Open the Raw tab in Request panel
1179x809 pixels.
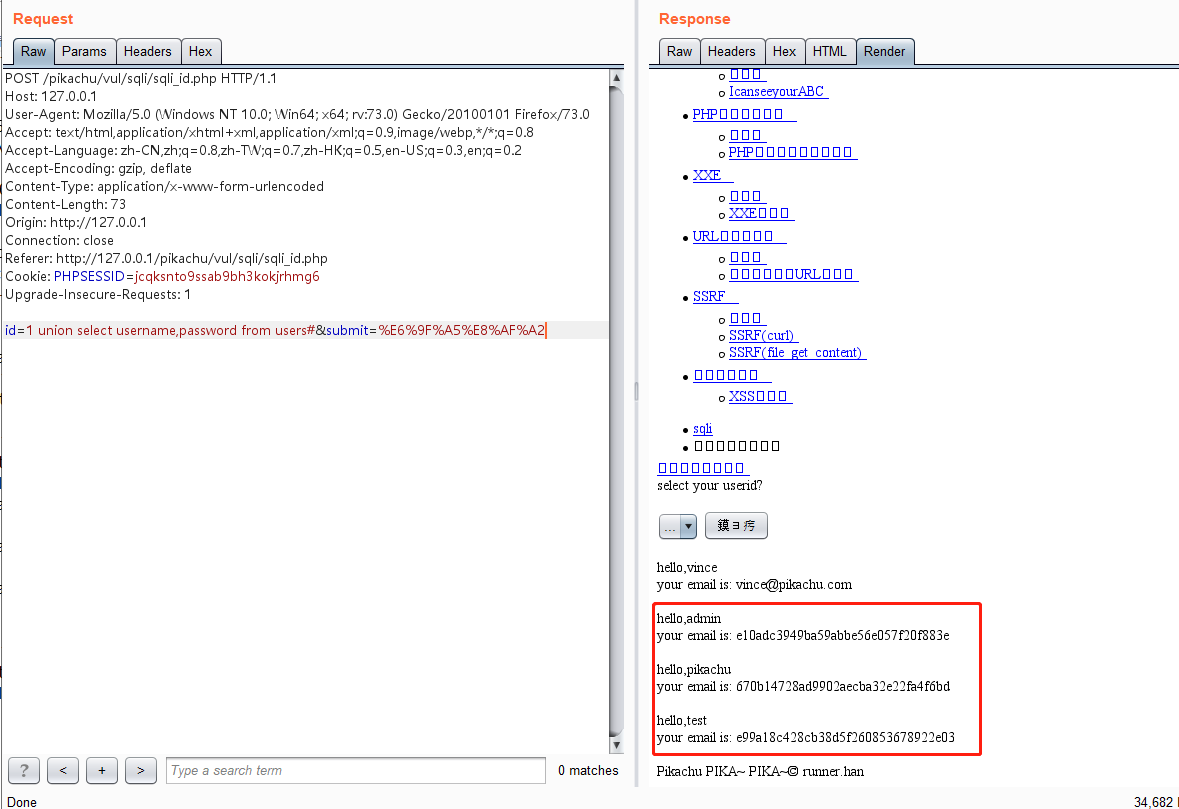(x=33, y=51)
